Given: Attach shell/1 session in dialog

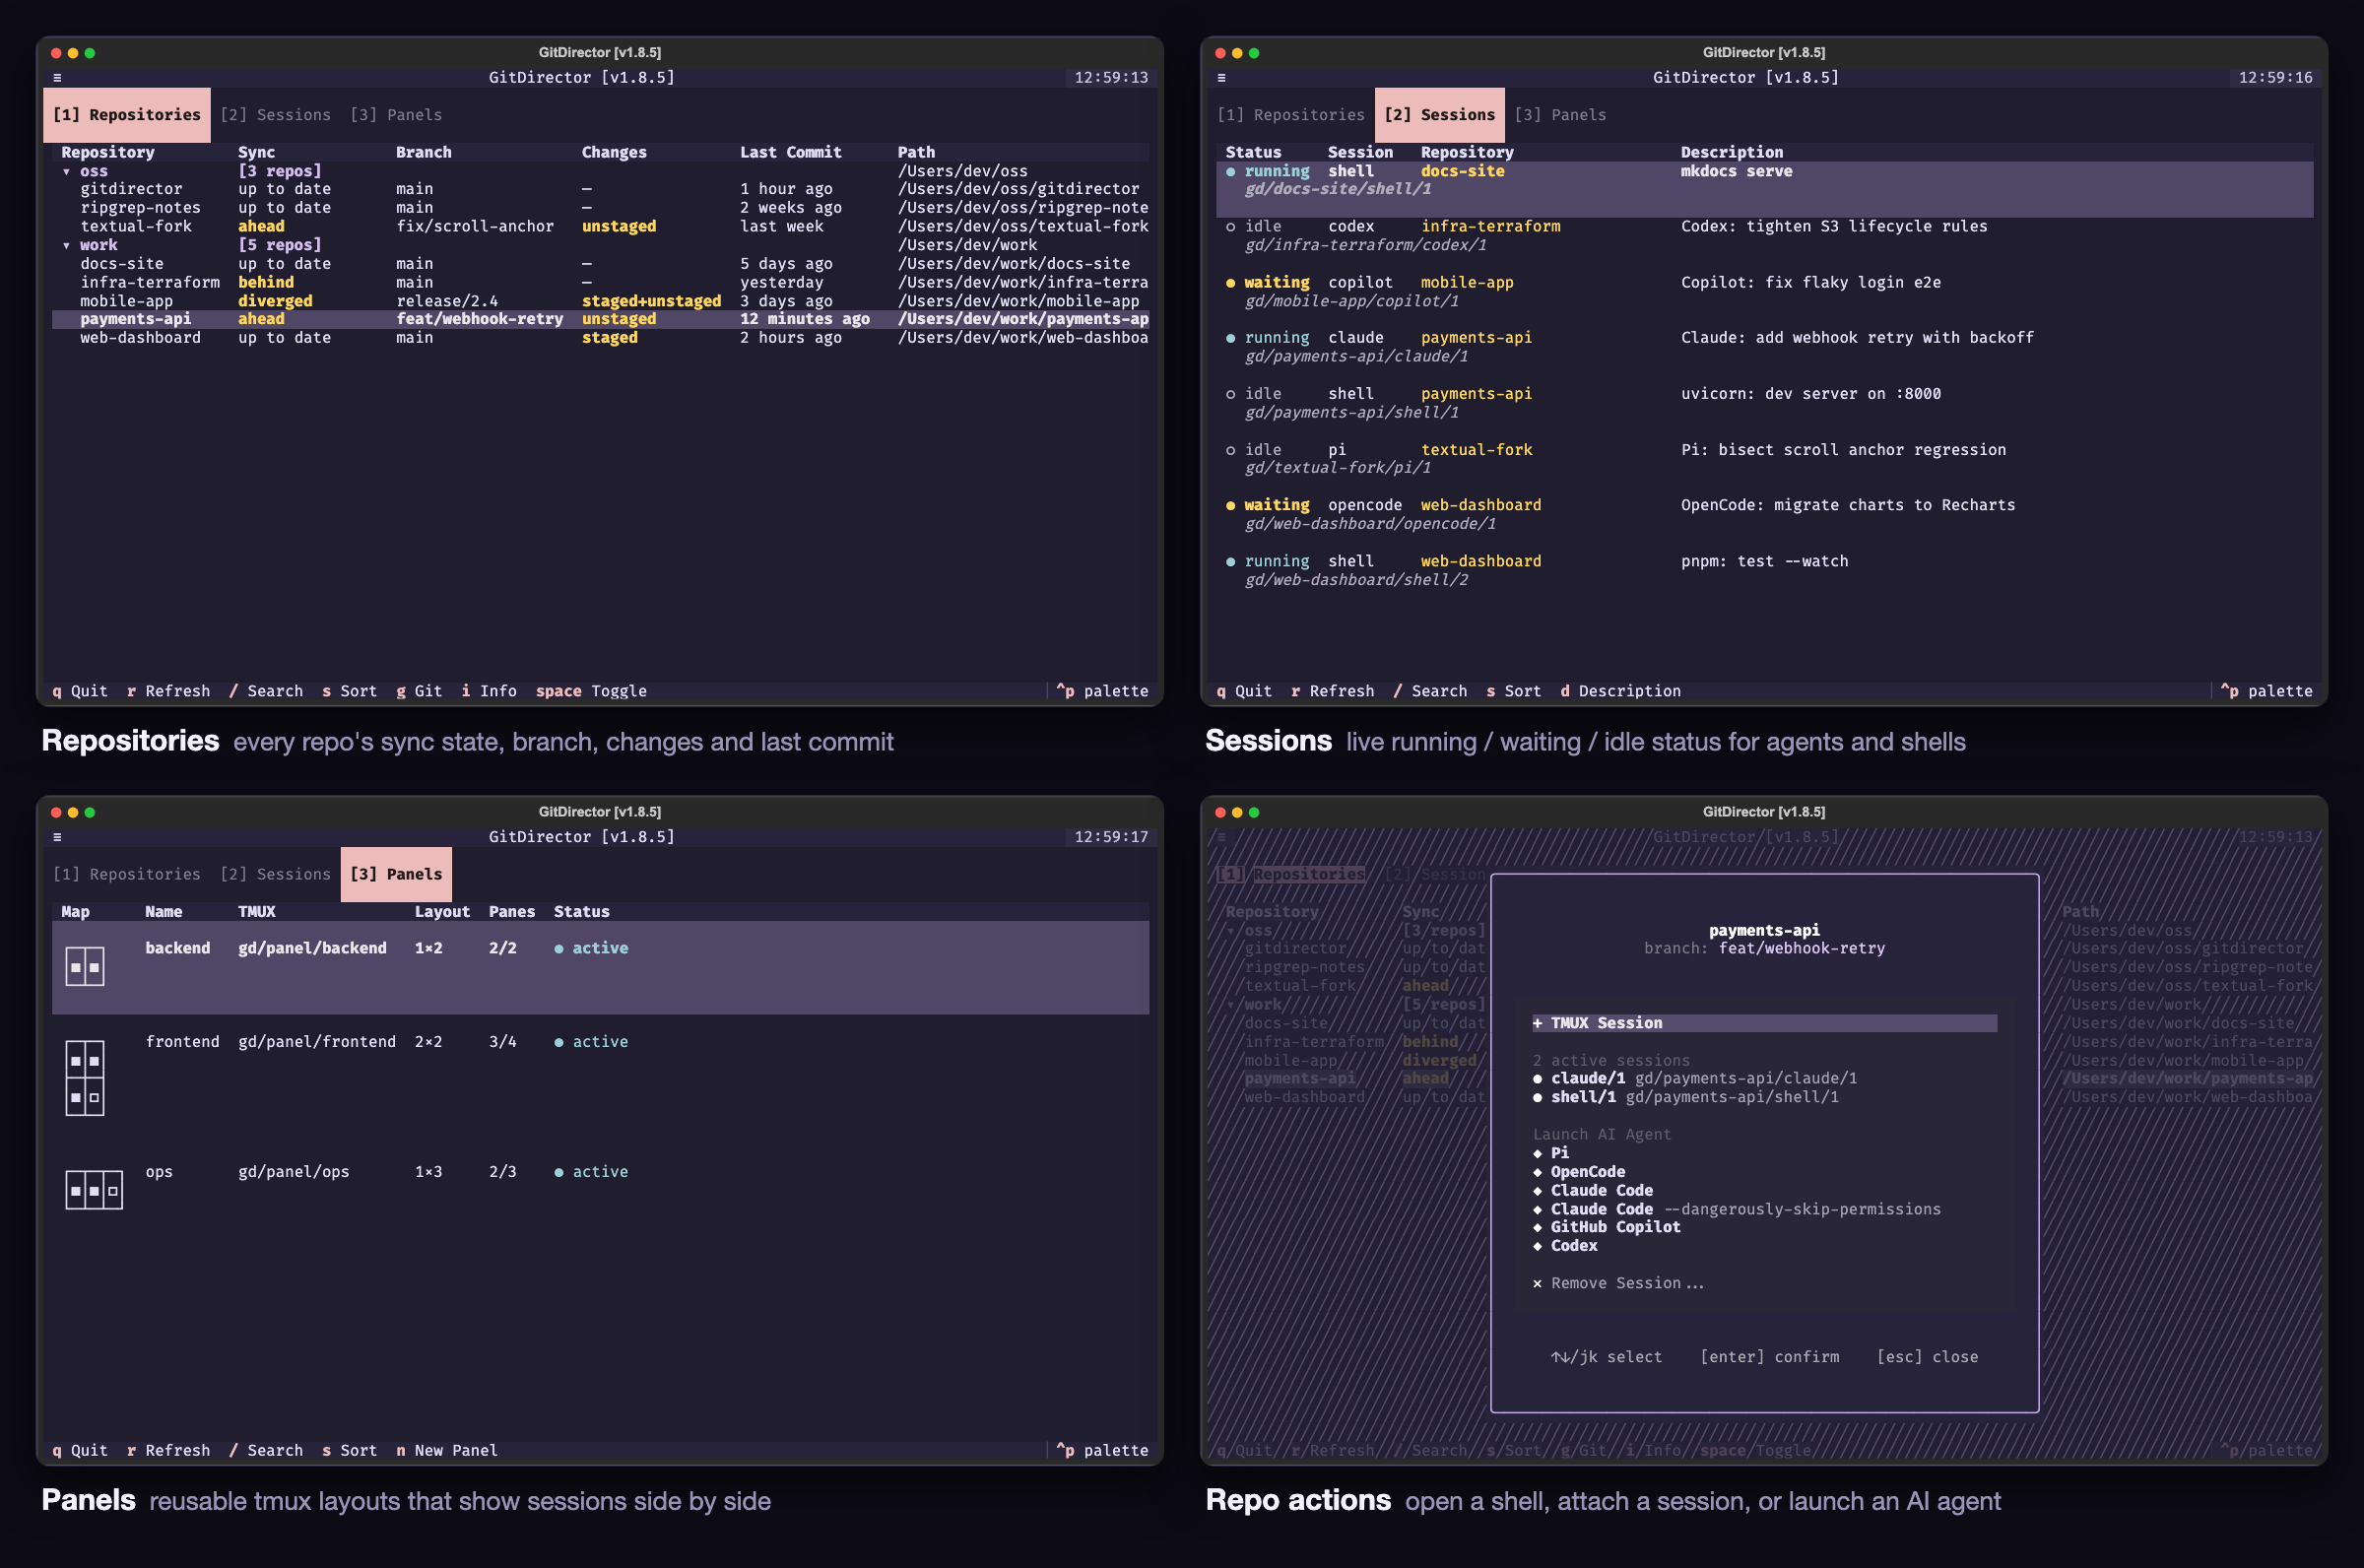Looking at the screenshot, I should tap(1685, 1097).
